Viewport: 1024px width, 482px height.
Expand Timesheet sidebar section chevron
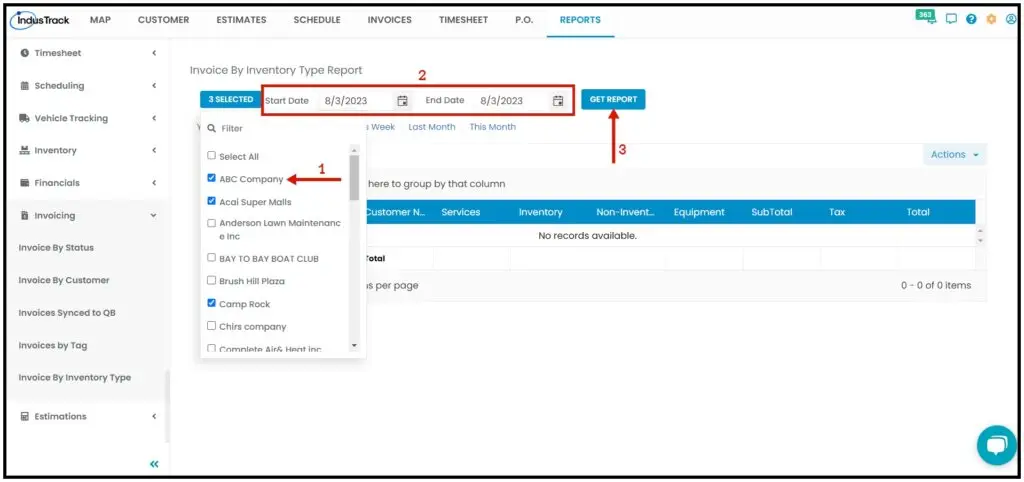point(154,53)
